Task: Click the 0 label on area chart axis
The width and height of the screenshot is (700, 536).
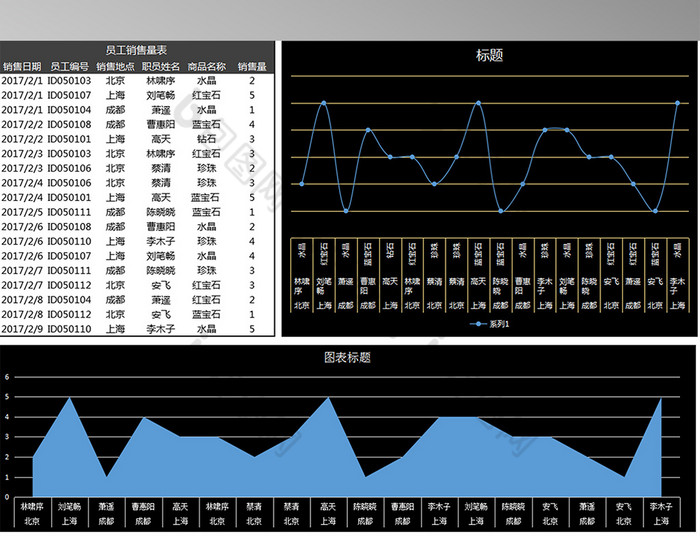Action: pyautogui.click(x=7, y=497)
